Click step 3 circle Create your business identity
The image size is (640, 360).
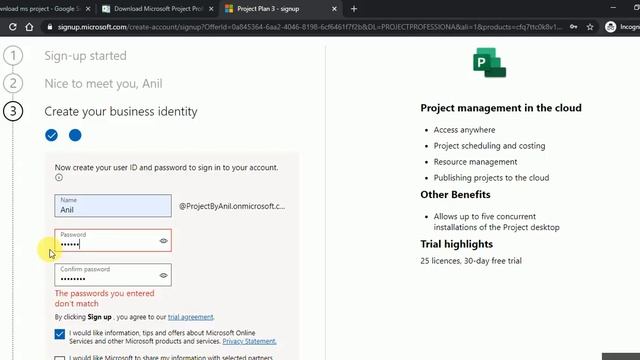click(13, 111)
